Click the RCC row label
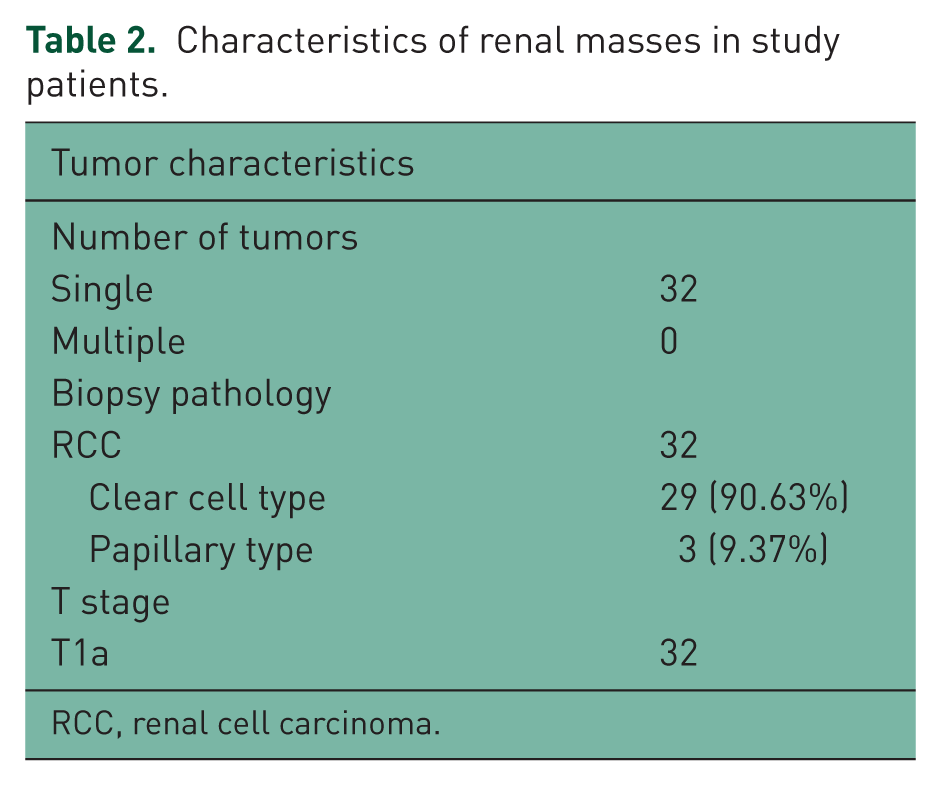This screenshot has height=786, width=941. [86, 446]
